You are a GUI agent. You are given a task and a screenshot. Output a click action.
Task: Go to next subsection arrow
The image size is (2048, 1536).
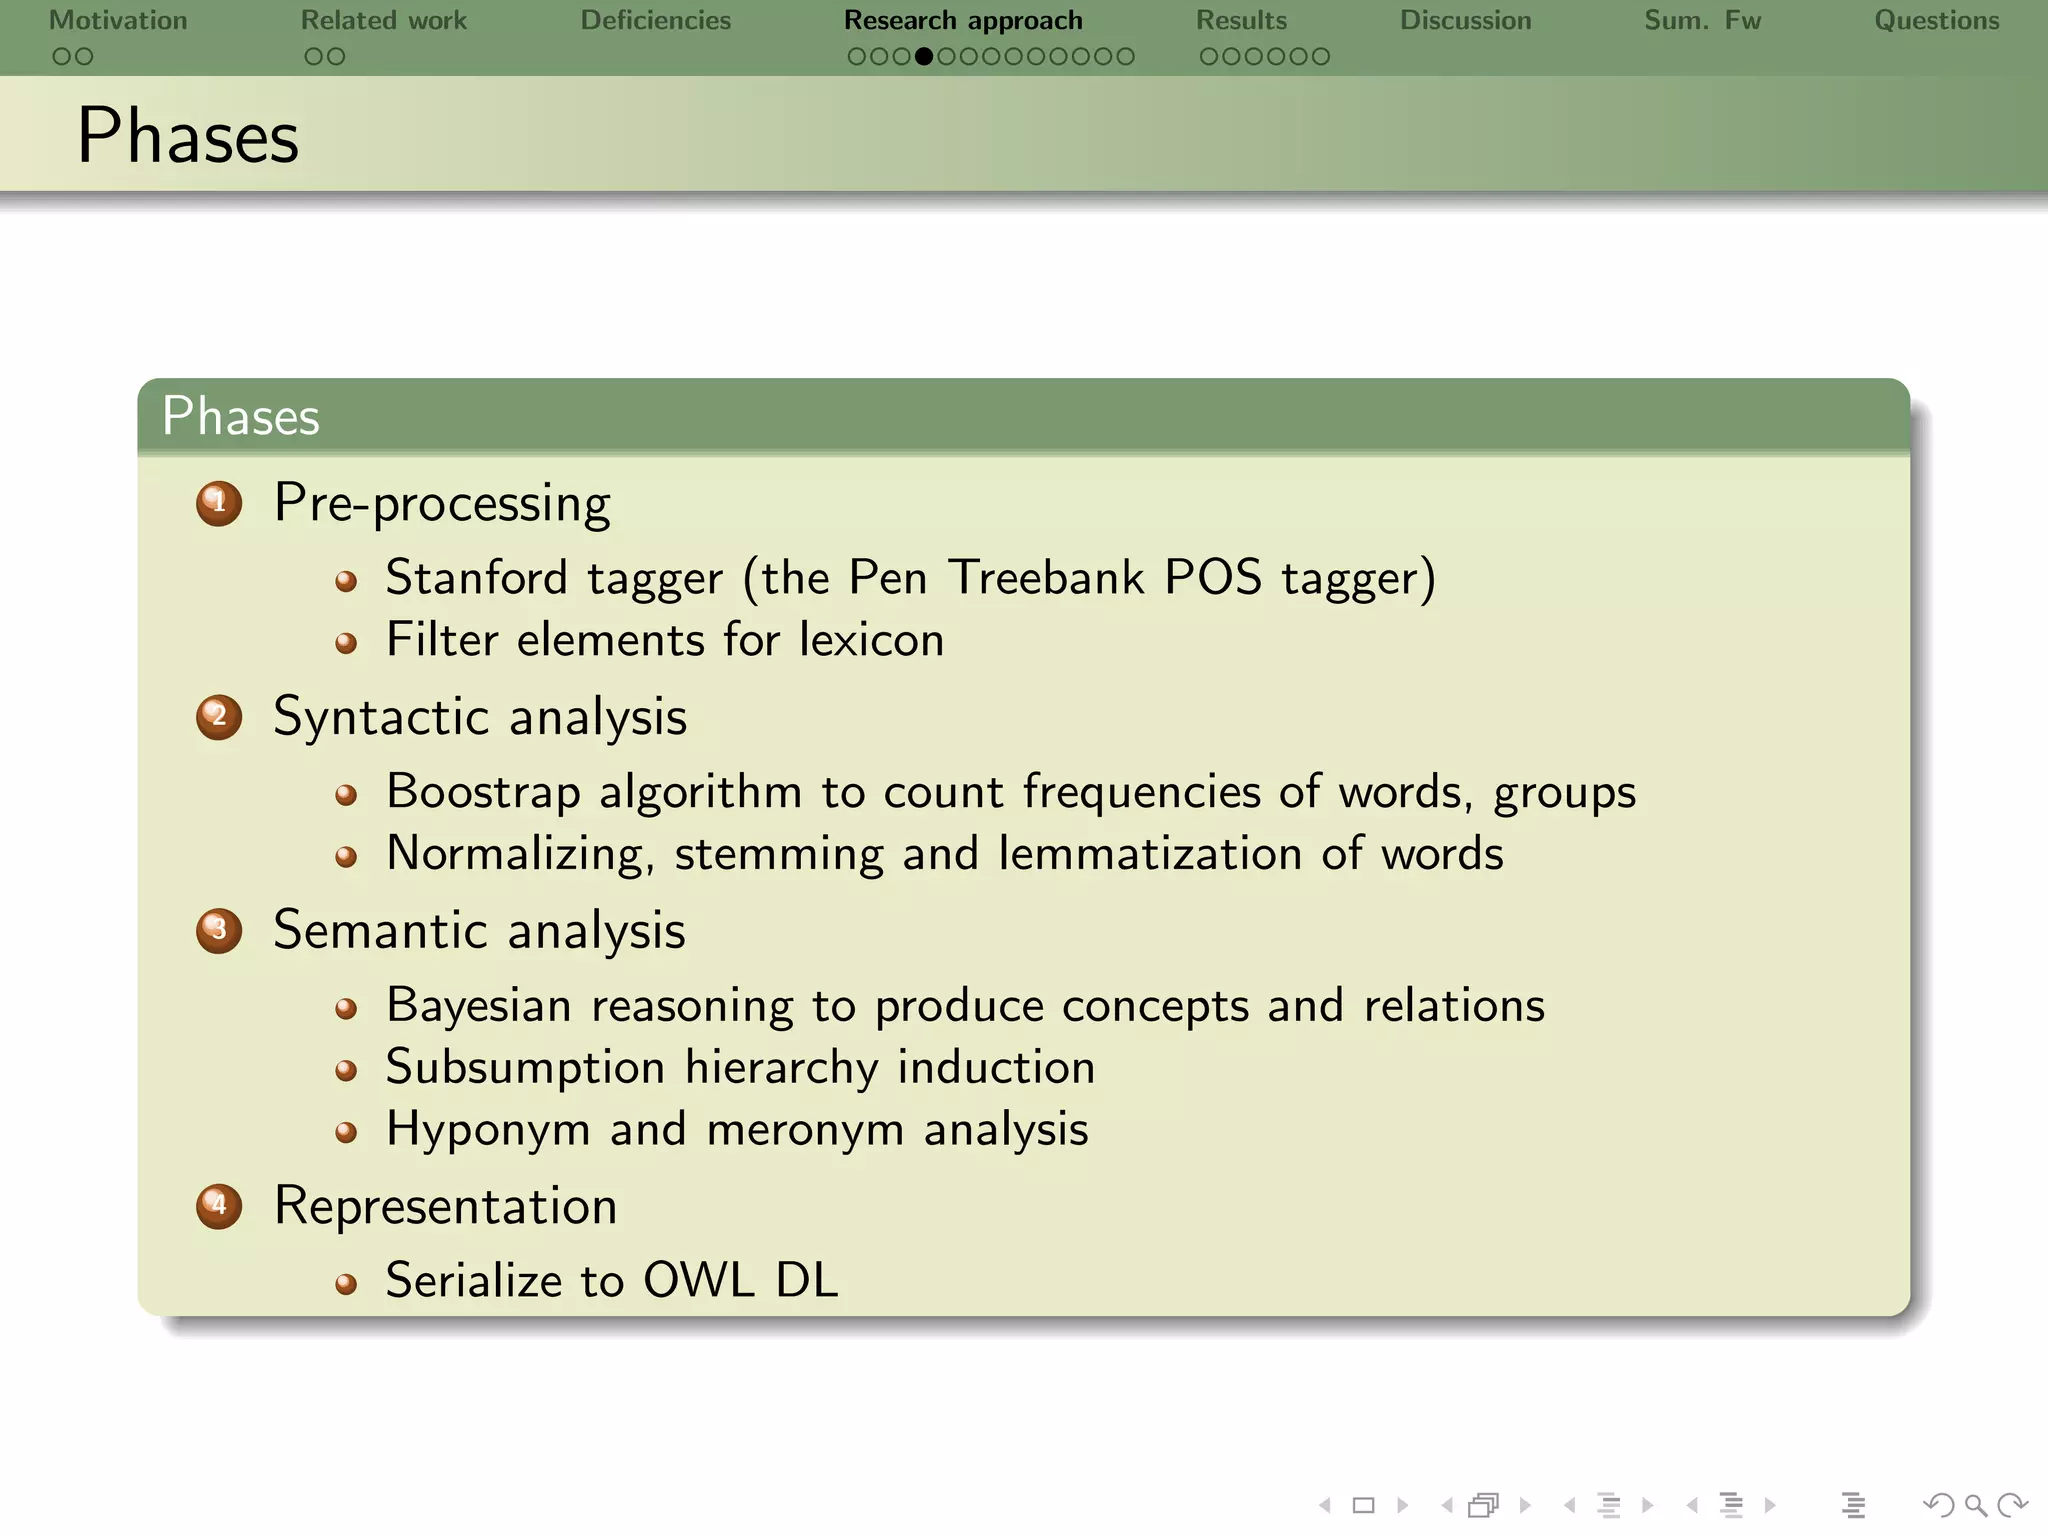(x=1647, y=1505)
